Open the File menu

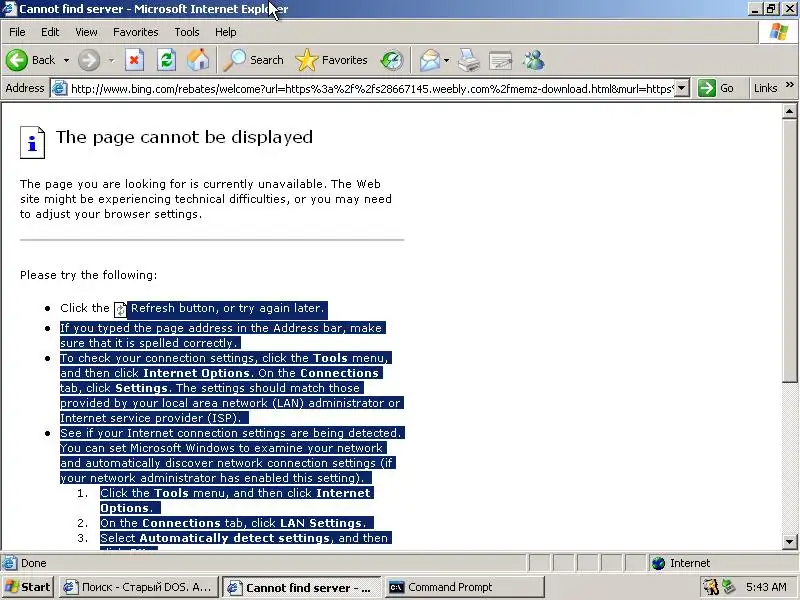tap(17, 32)
